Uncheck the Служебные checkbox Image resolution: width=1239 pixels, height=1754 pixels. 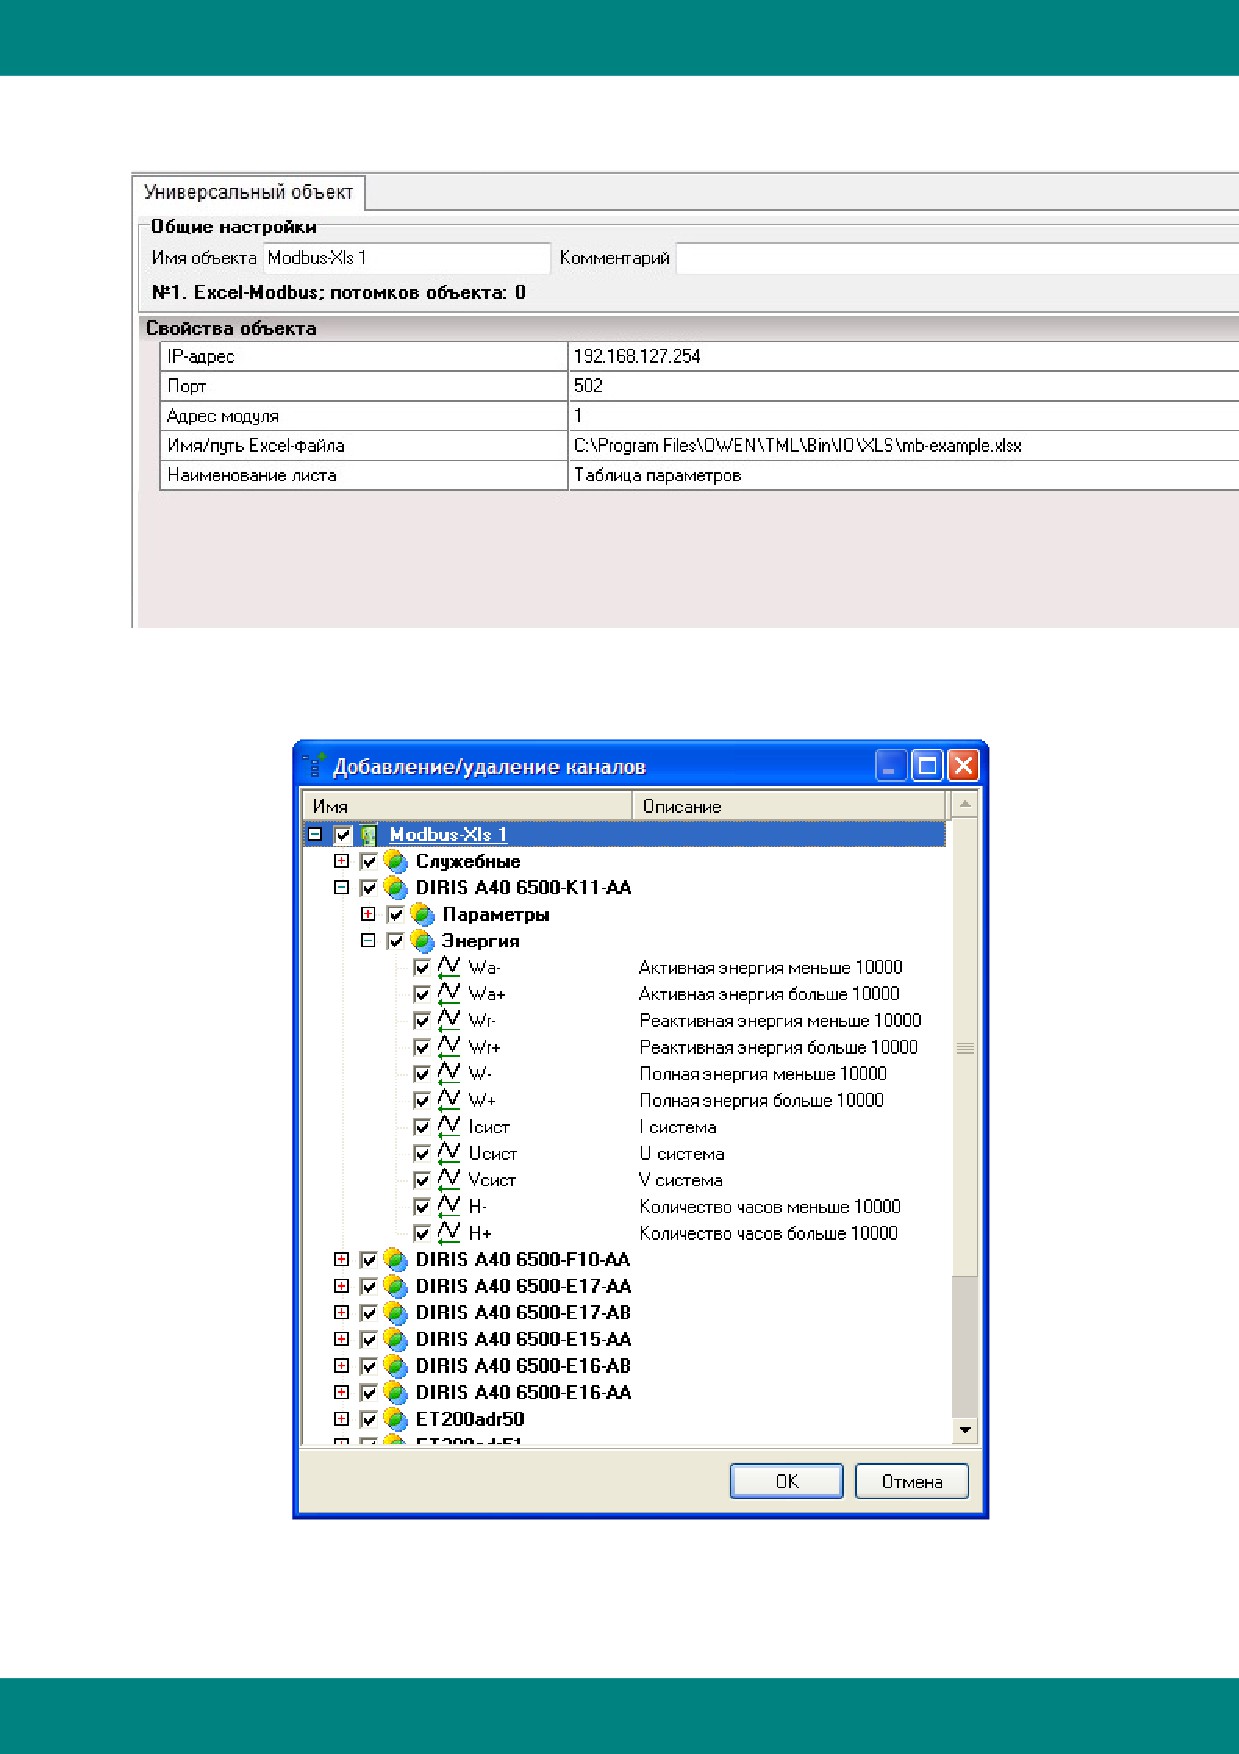[x=369, y=861]
